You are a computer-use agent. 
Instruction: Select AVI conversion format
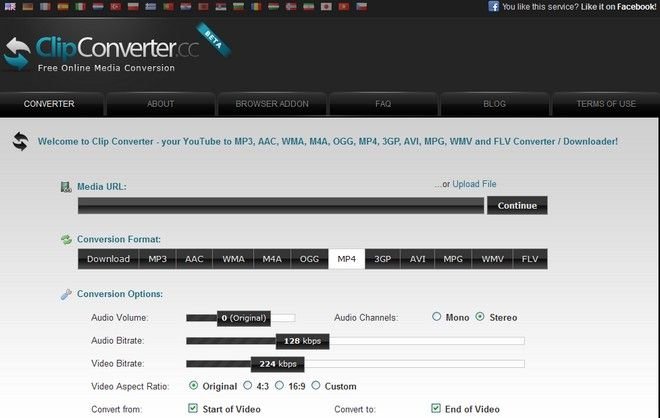point(418,259)
